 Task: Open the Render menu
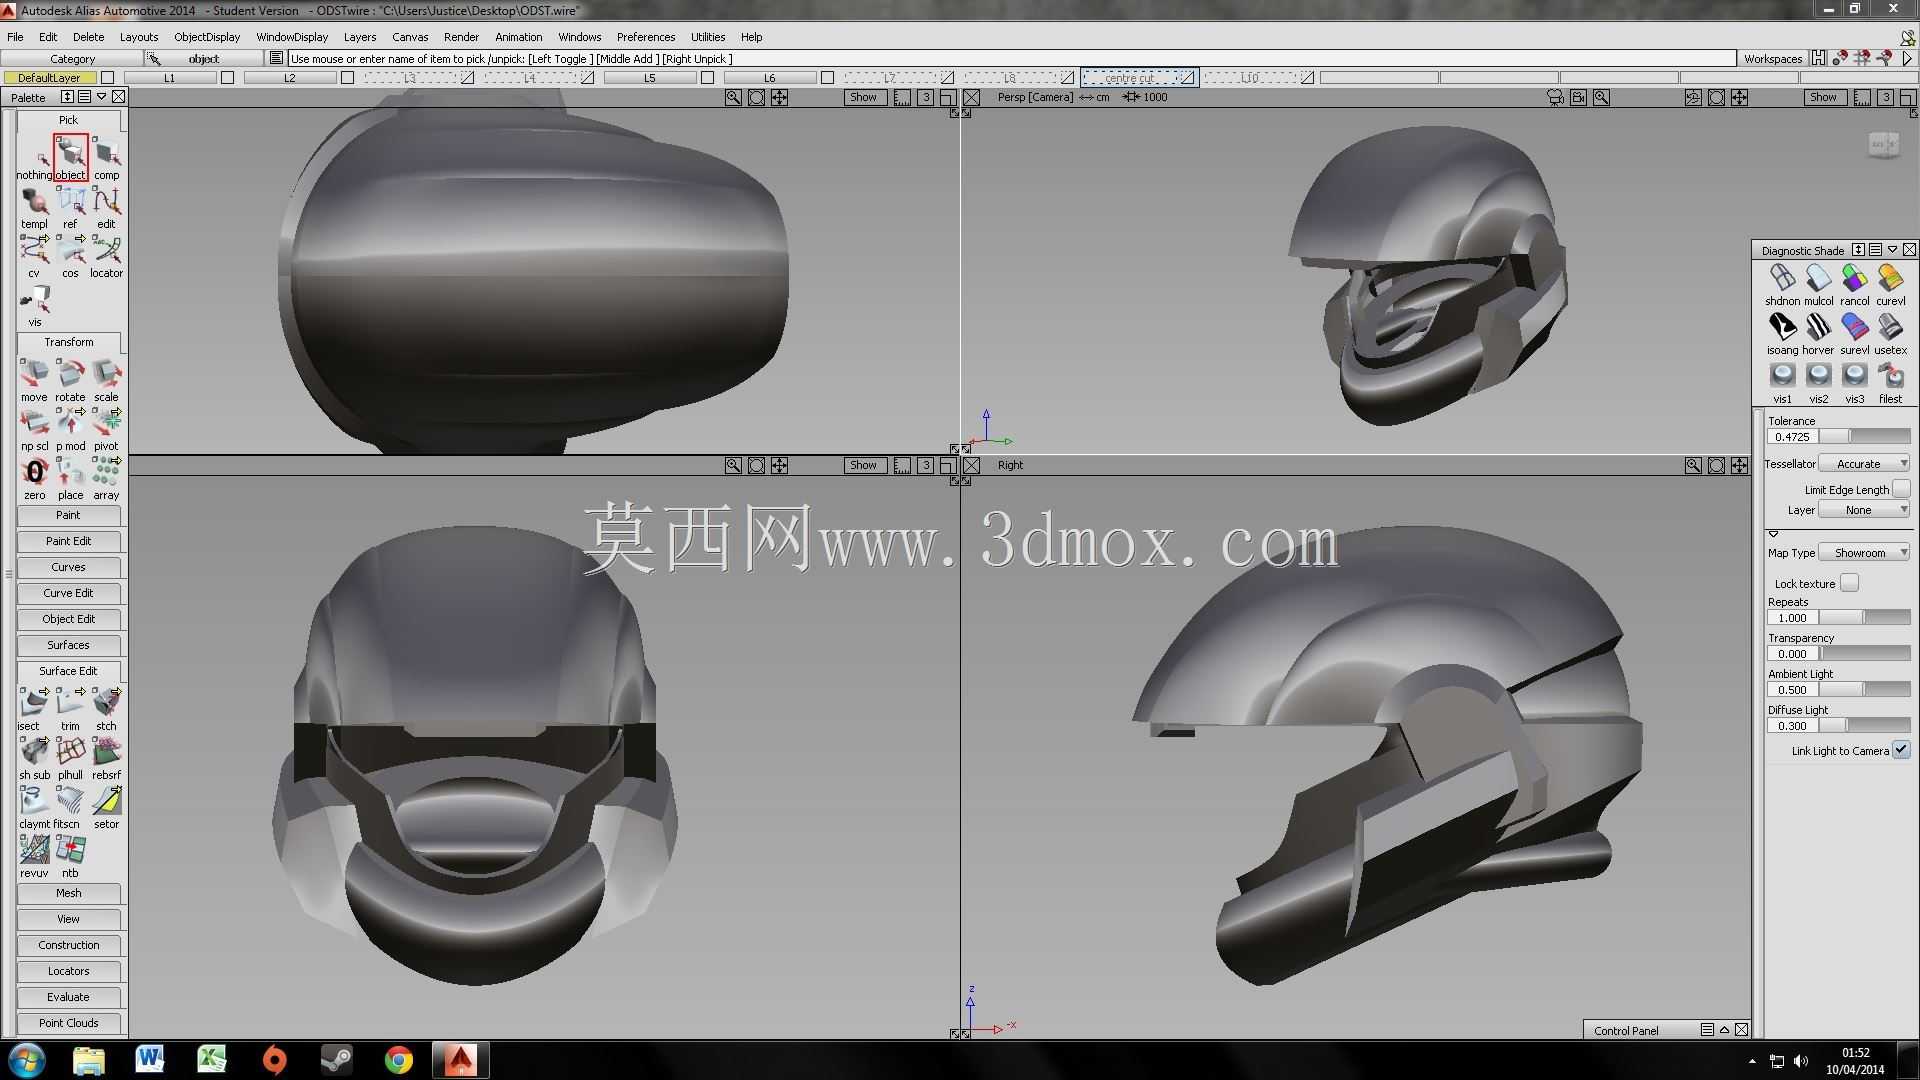coord(461,37)
